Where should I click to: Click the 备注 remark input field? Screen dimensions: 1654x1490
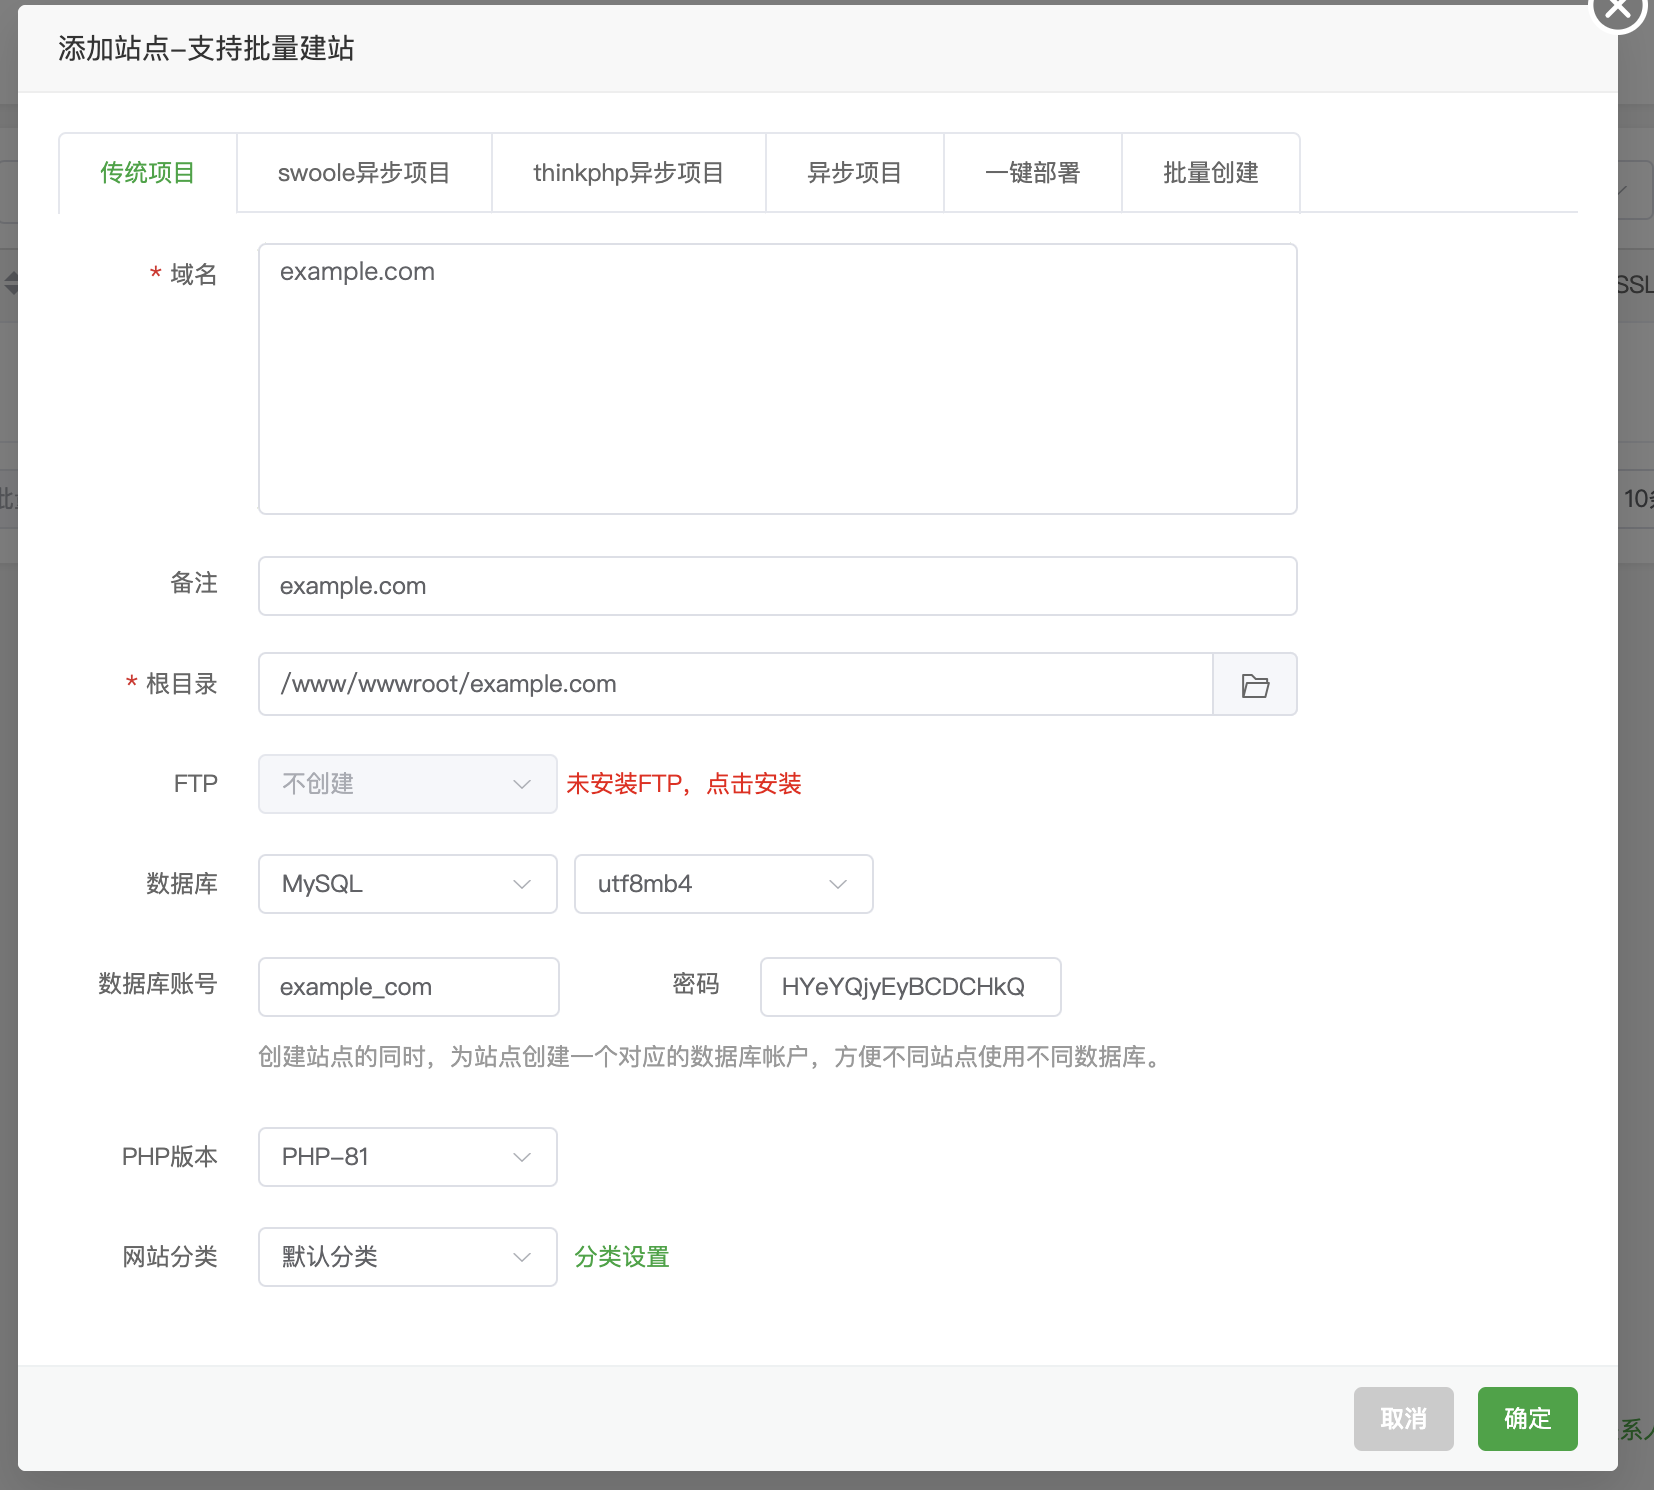[x=776, y=586]
